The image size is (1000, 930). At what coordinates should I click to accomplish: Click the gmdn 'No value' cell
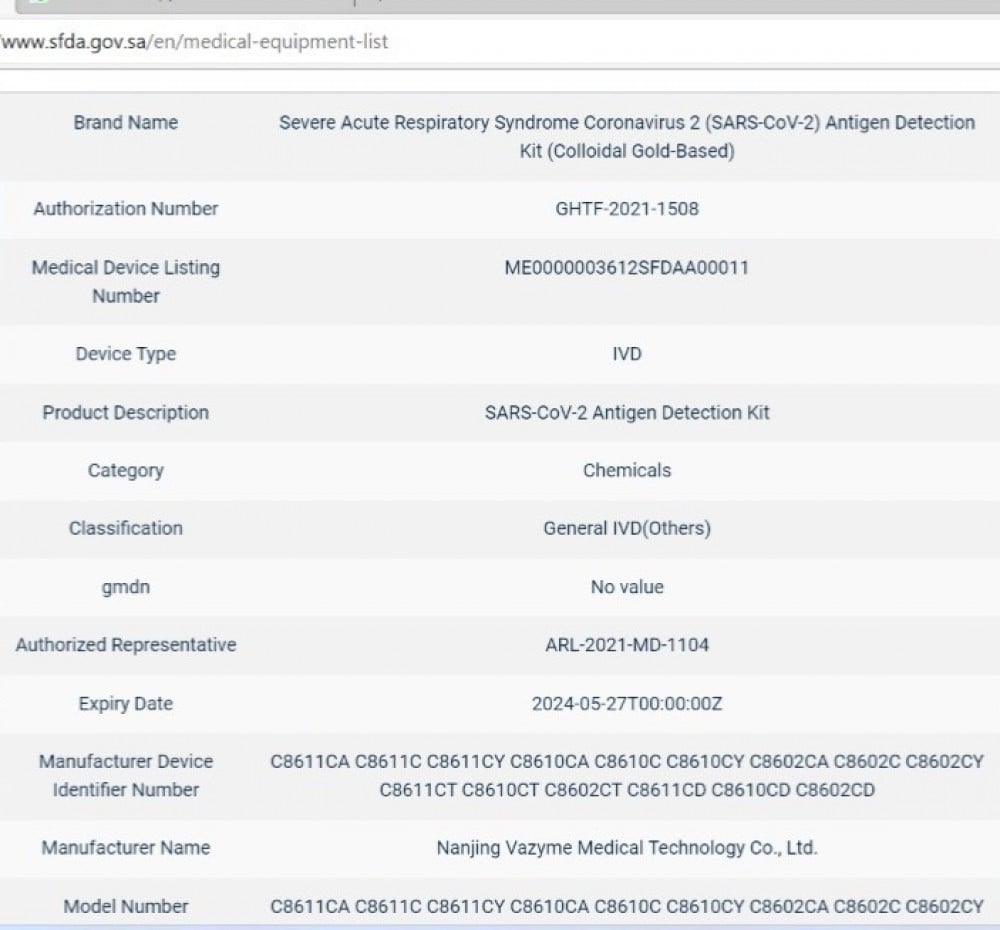click(626, 587)
